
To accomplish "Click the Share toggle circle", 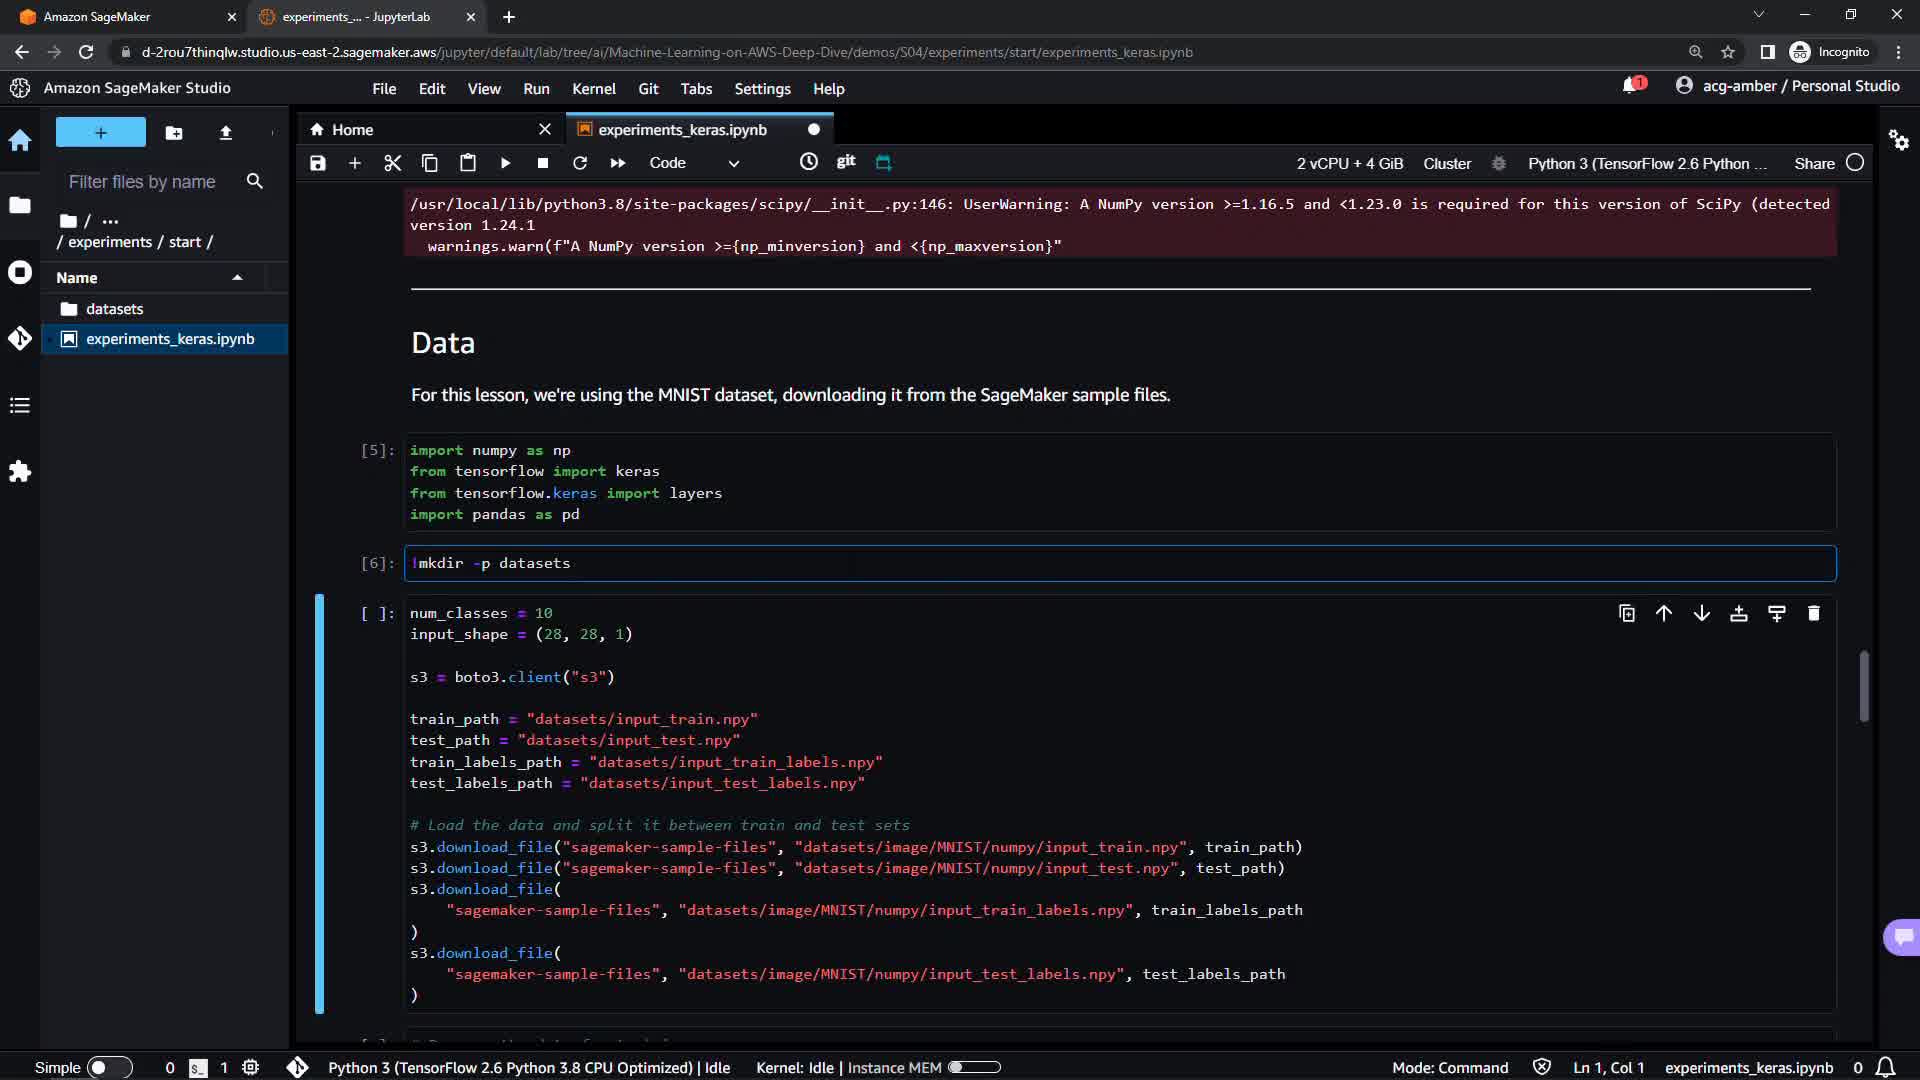I will (1854, 163).
